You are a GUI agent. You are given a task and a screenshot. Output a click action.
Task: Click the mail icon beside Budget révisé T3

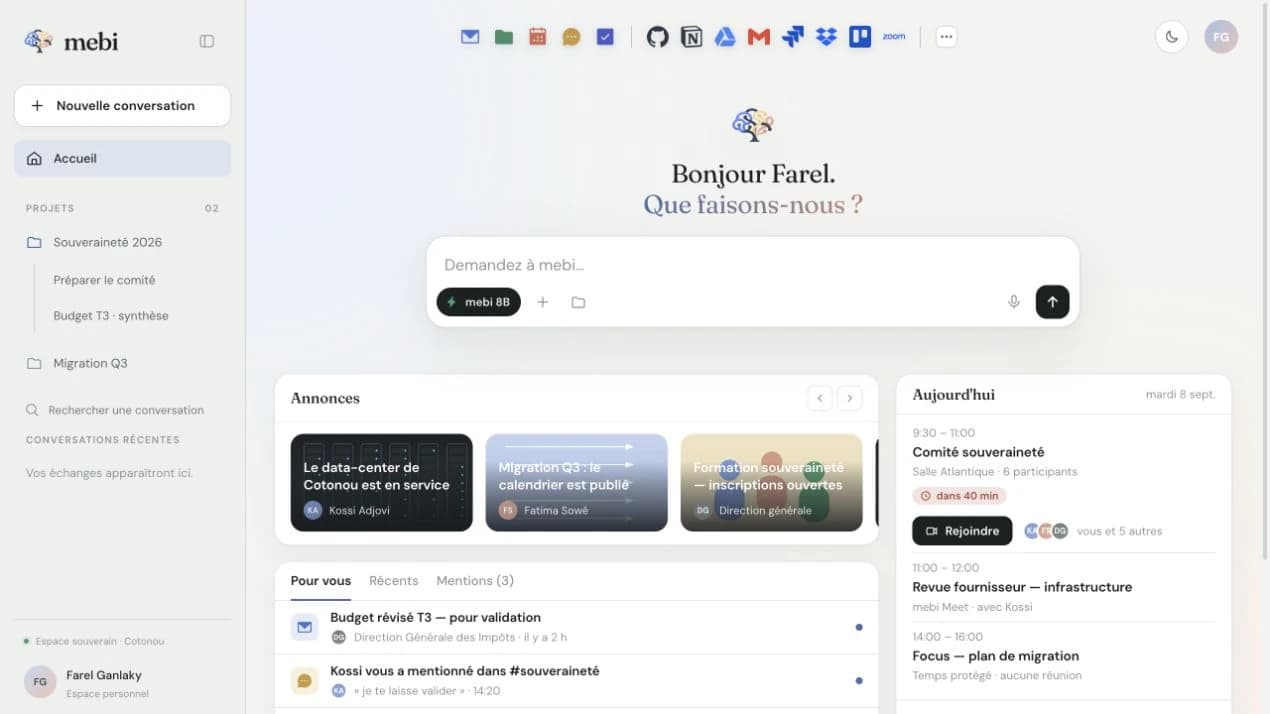click(x=304, y=627)
